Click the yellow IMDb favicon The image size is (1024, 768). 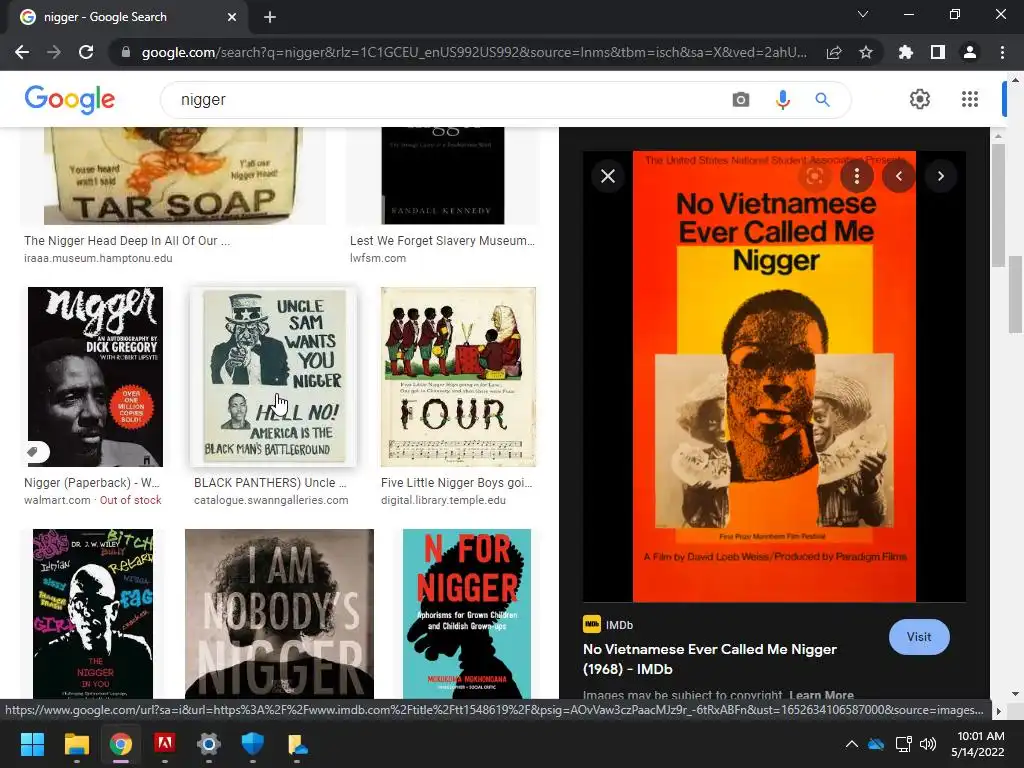tap(592, 624)
